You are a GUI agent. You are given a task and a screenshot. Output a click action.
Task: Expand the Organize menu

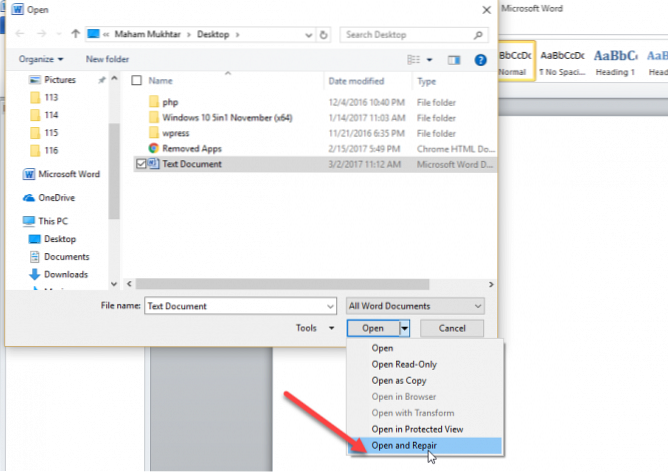pyautogui.click(x=41, y=60)
